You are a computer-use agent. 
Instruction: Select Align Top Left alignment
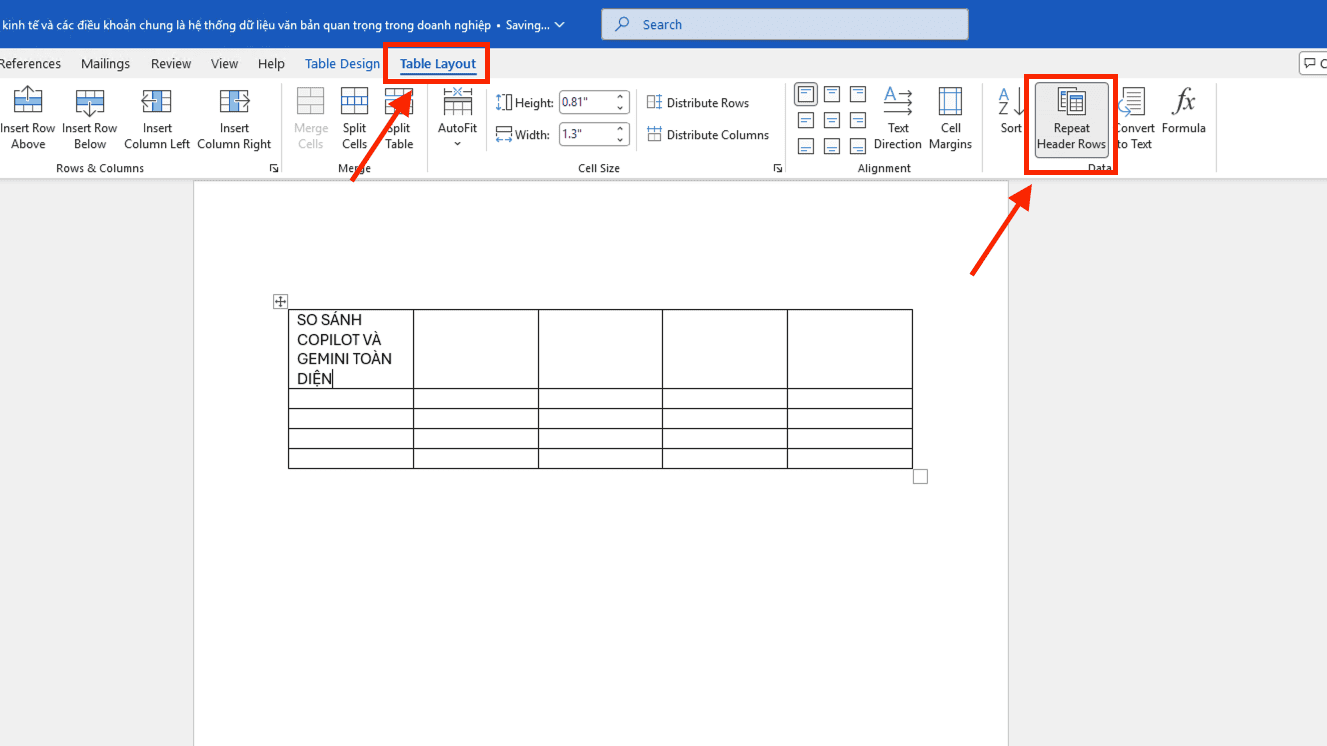coord(806,95)
